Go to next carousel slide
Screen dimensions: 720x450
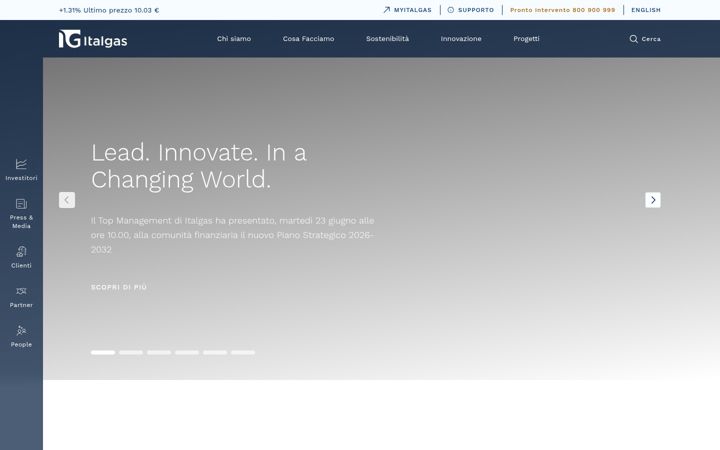[x=653, y=200]
